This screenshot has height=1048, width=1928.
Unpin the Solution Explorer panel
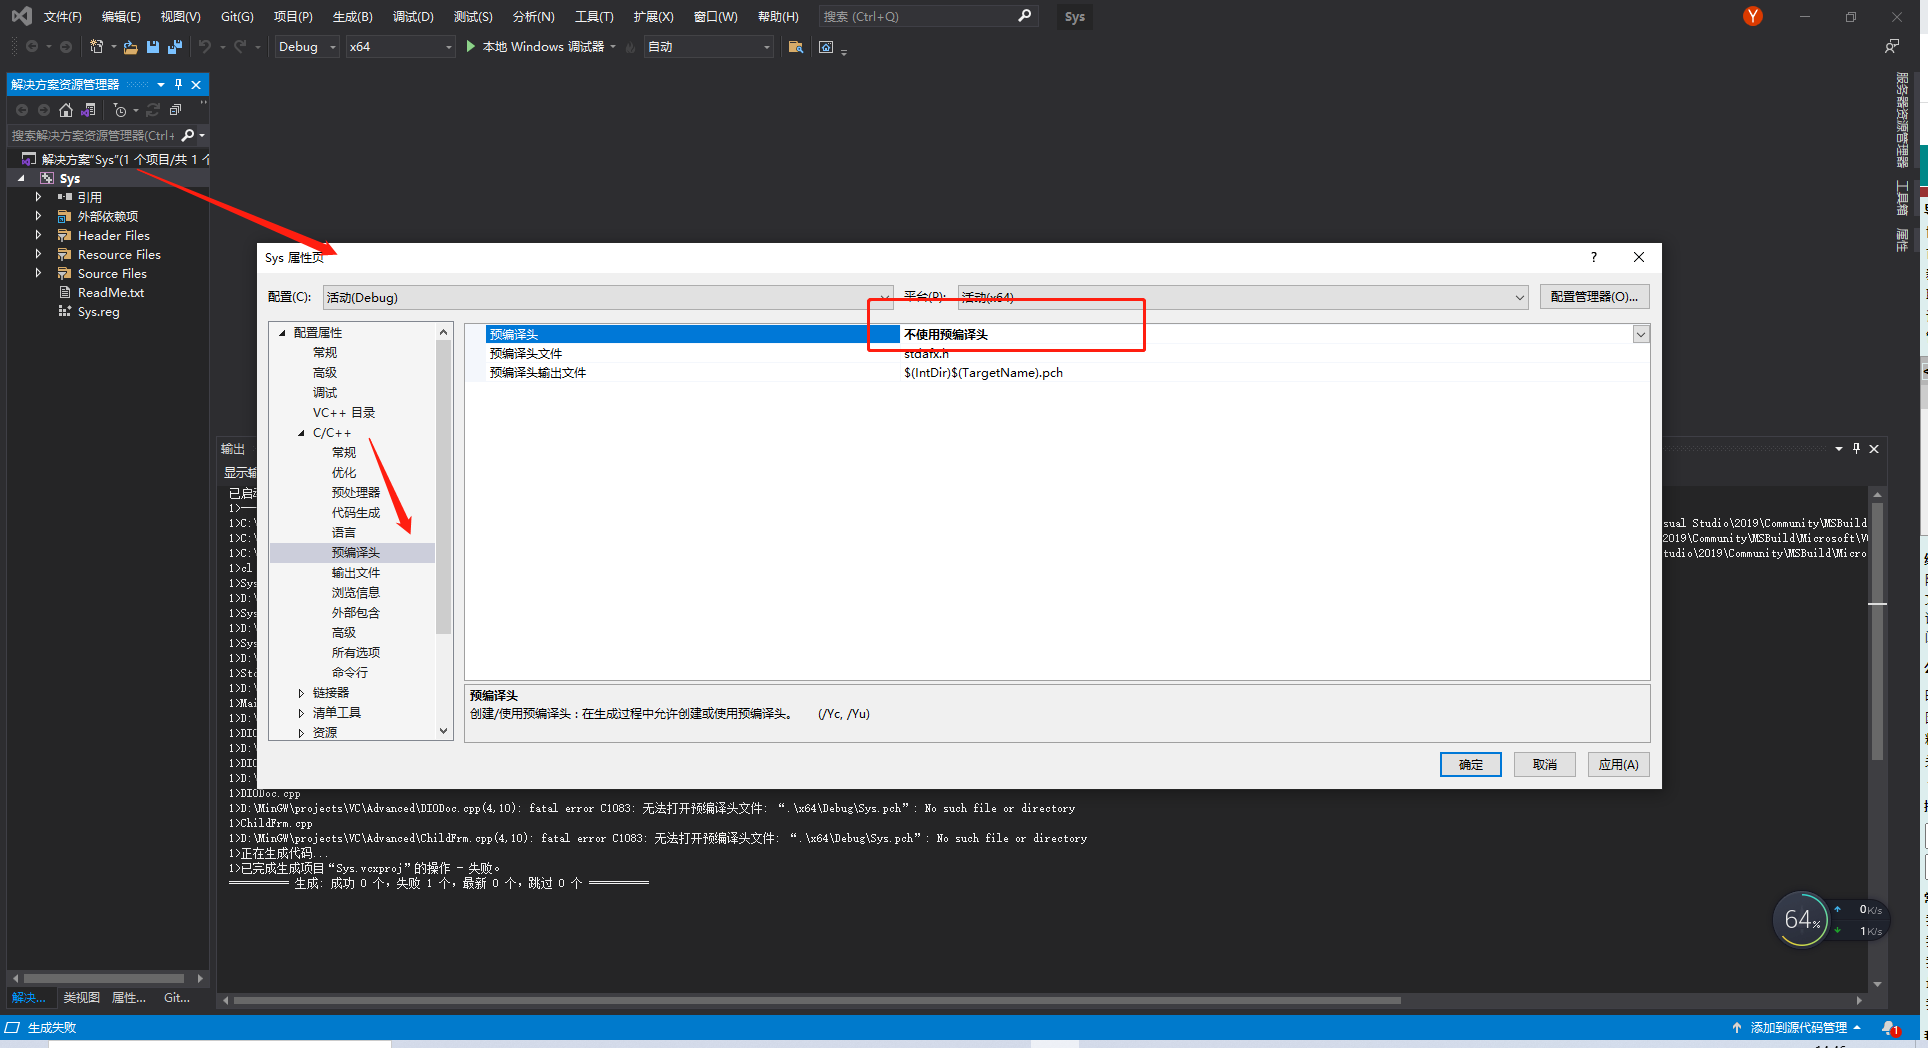pyautogui.click(x=178, y=84)
